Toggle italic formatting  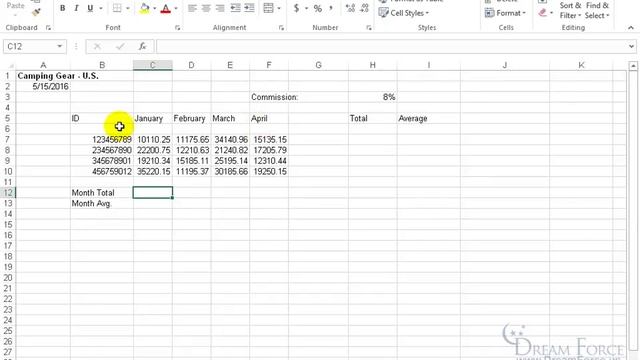click(76, 8)
